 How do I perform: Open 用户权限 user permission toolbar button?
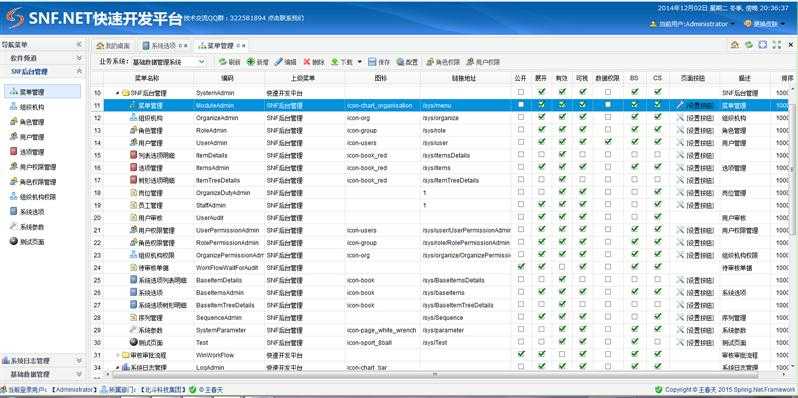click(x=483, y=62)
